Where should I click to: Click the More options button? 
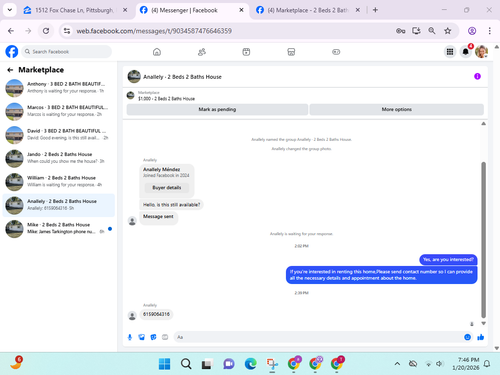[x=397, y=109]
